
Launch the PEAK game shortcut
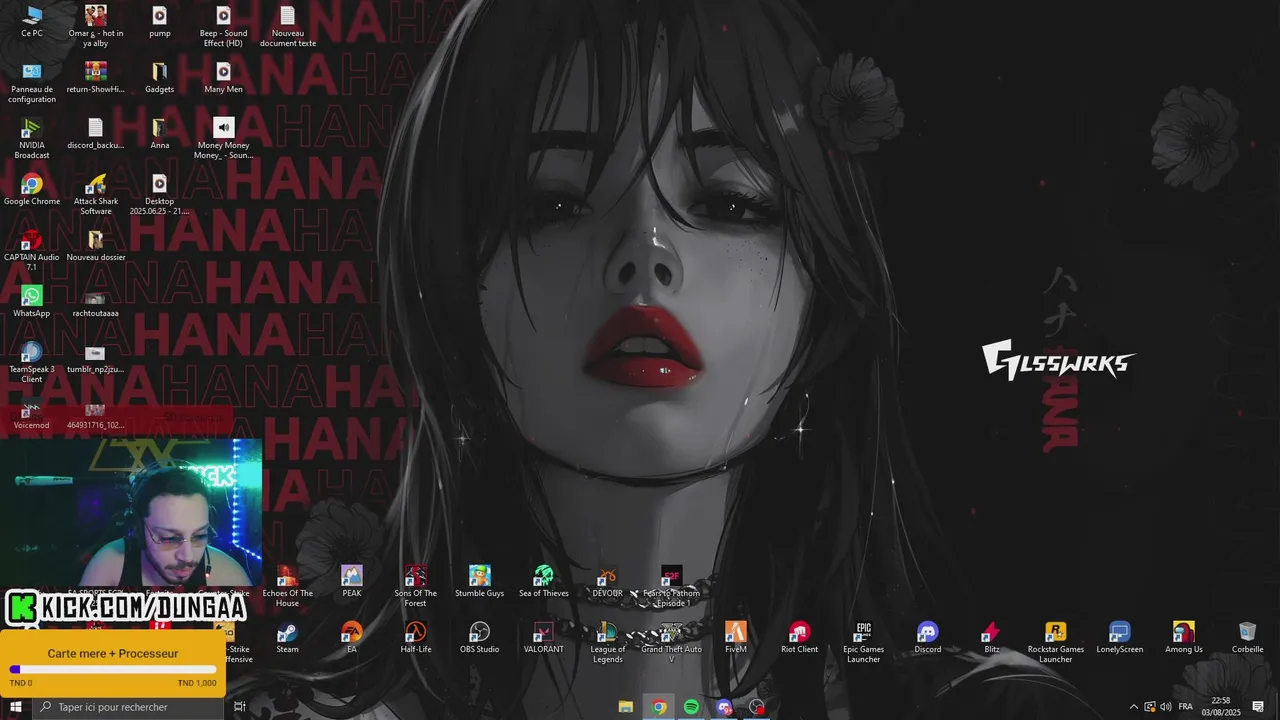pos(352,582)
